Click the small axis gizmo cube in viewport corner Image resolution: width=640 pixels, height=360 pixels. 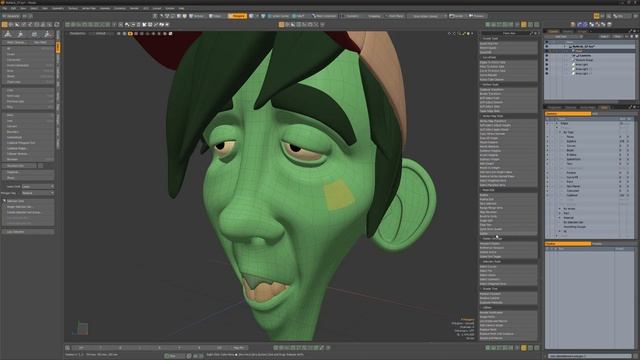coord(82,329)
